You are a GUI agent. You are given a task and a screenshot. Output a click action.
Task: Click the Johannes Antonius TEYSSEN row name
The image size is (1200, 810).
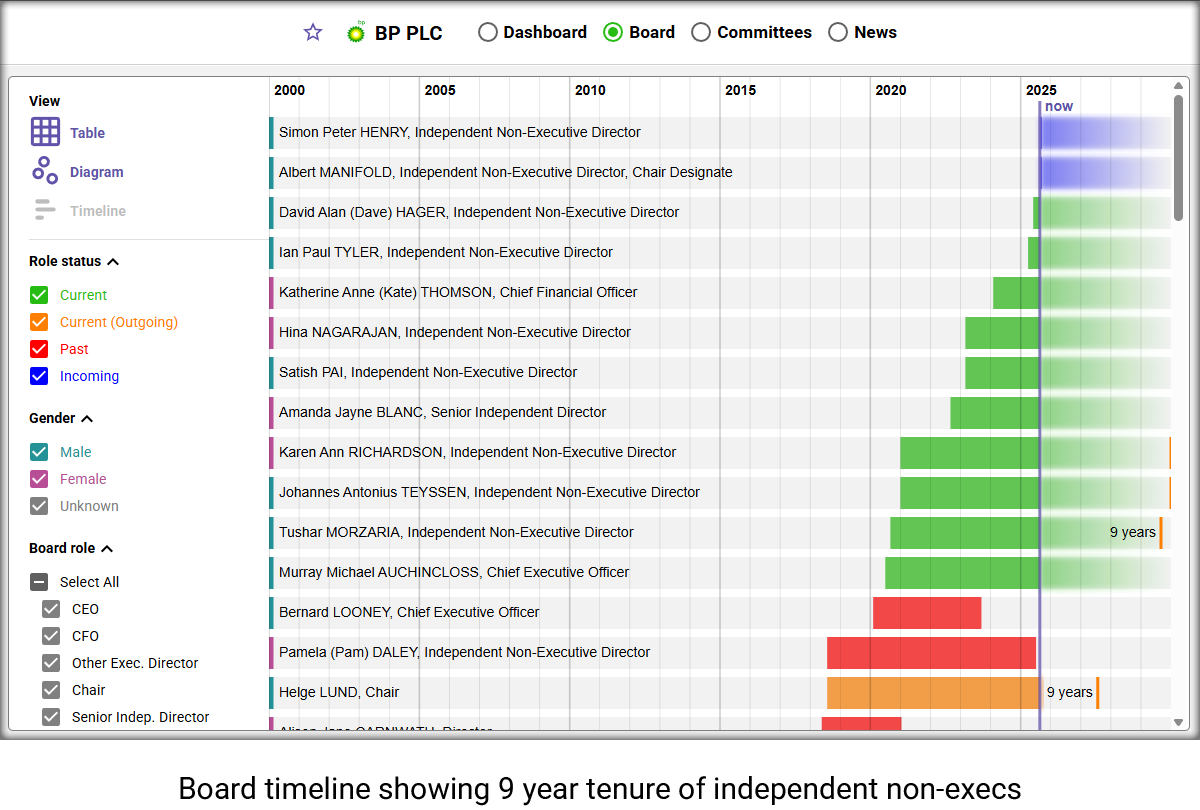(489, 492)
